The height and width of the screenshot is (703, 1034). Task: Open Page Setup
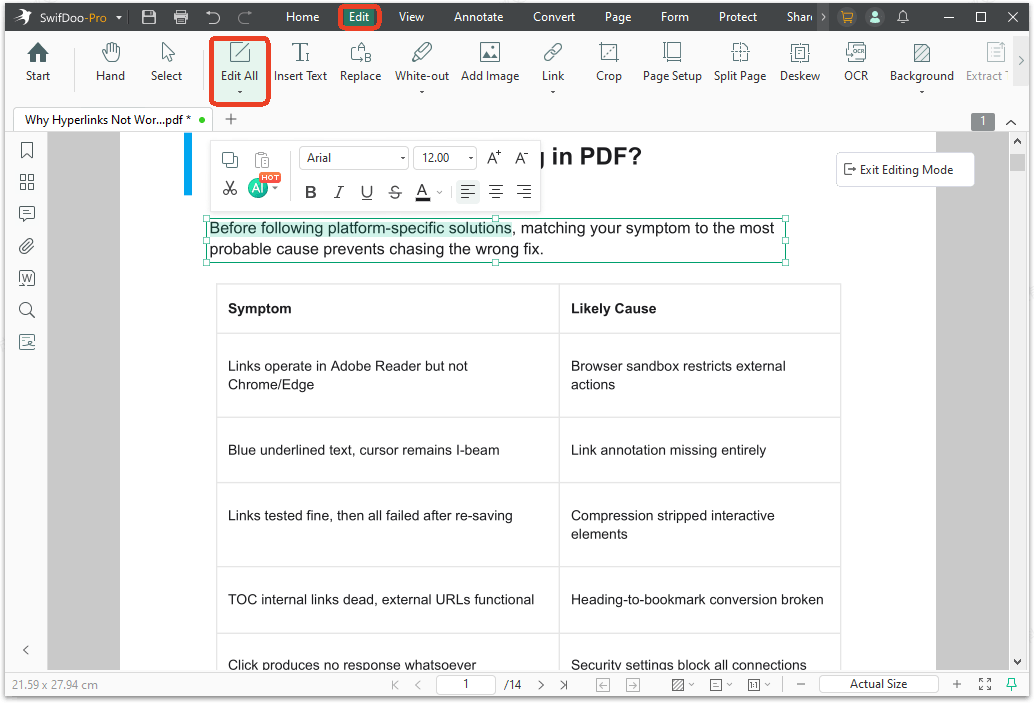point(672,62)
